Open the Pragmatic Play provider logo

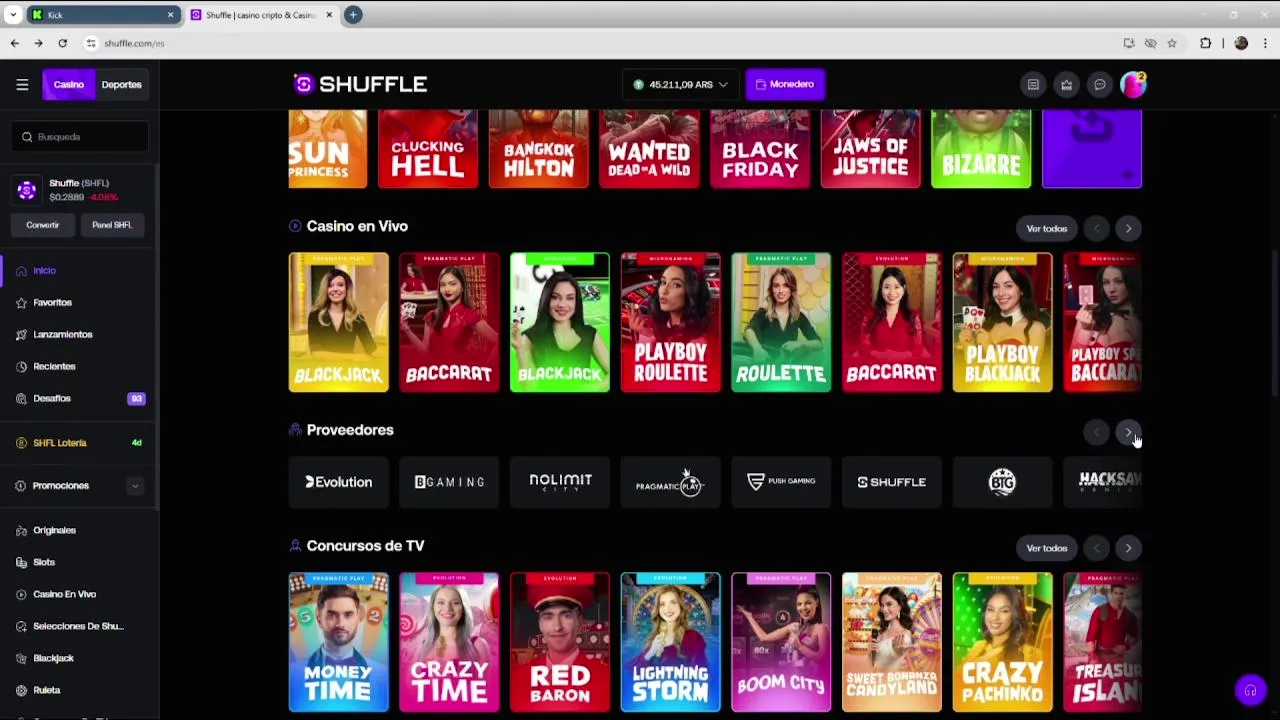pos(670,482)
